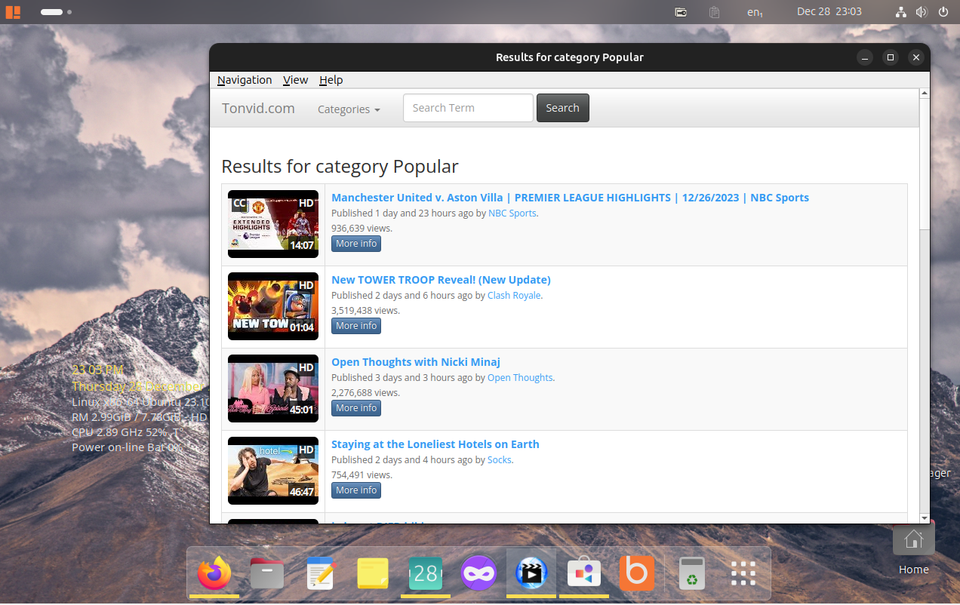Open the View menu
Viewport: 960px width, 605px height.
pos(295,80)
